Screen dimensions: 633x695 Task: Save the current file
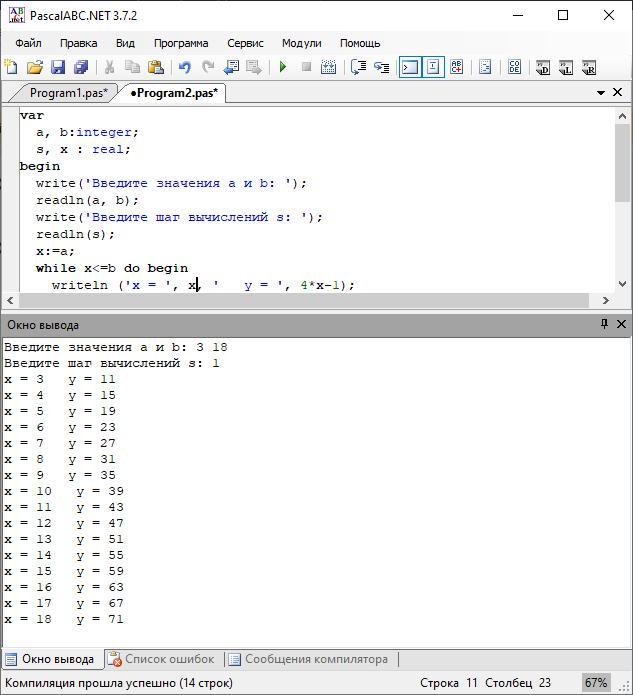58,67
